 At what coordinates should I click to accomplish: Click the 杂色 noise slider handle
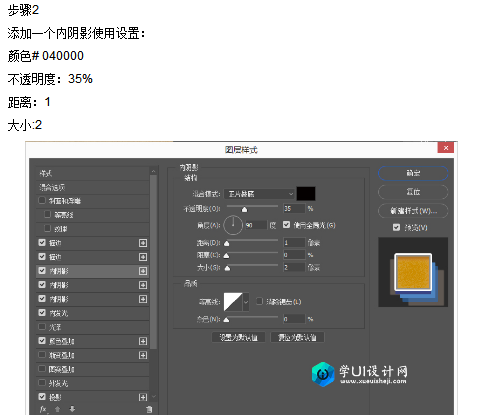point(227,319)
